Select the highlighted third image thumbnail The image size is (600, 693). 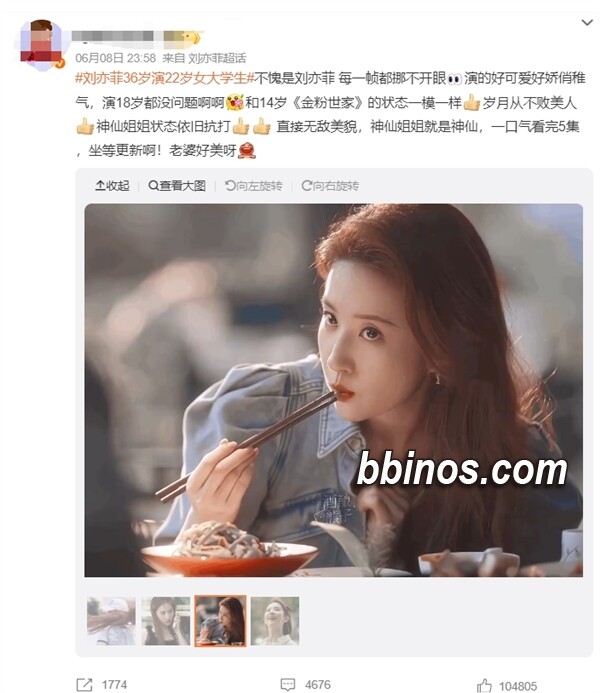tap(220, 621)
